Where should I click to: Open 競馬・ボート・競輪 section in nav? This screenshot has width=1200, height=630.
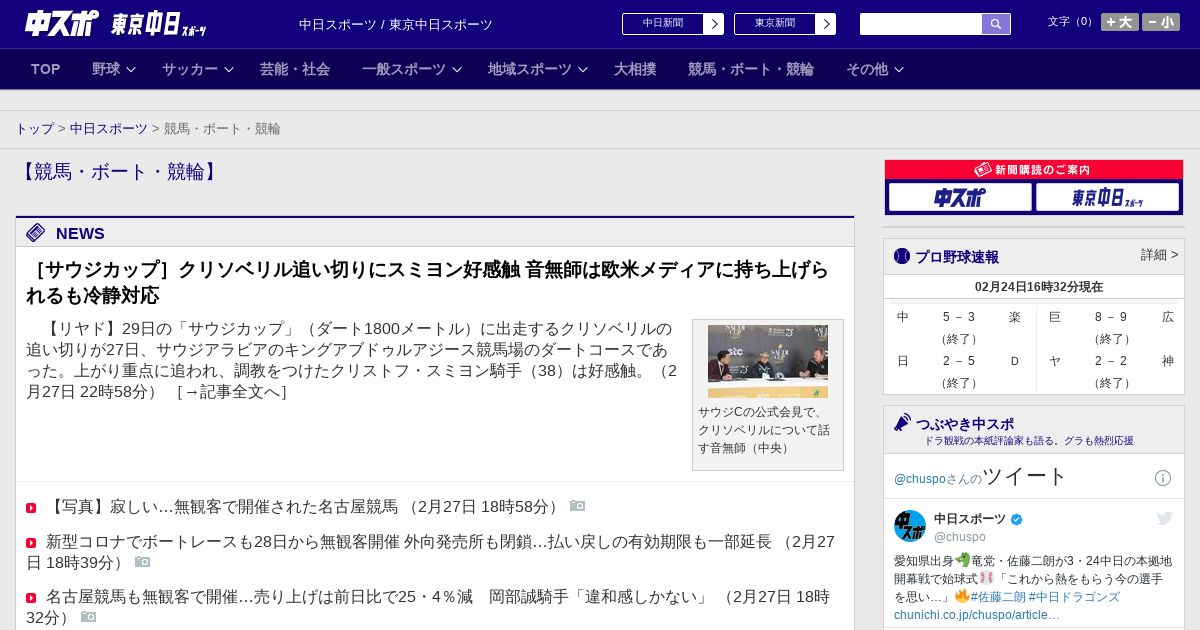pyautogui.click(x=751, y=69)
